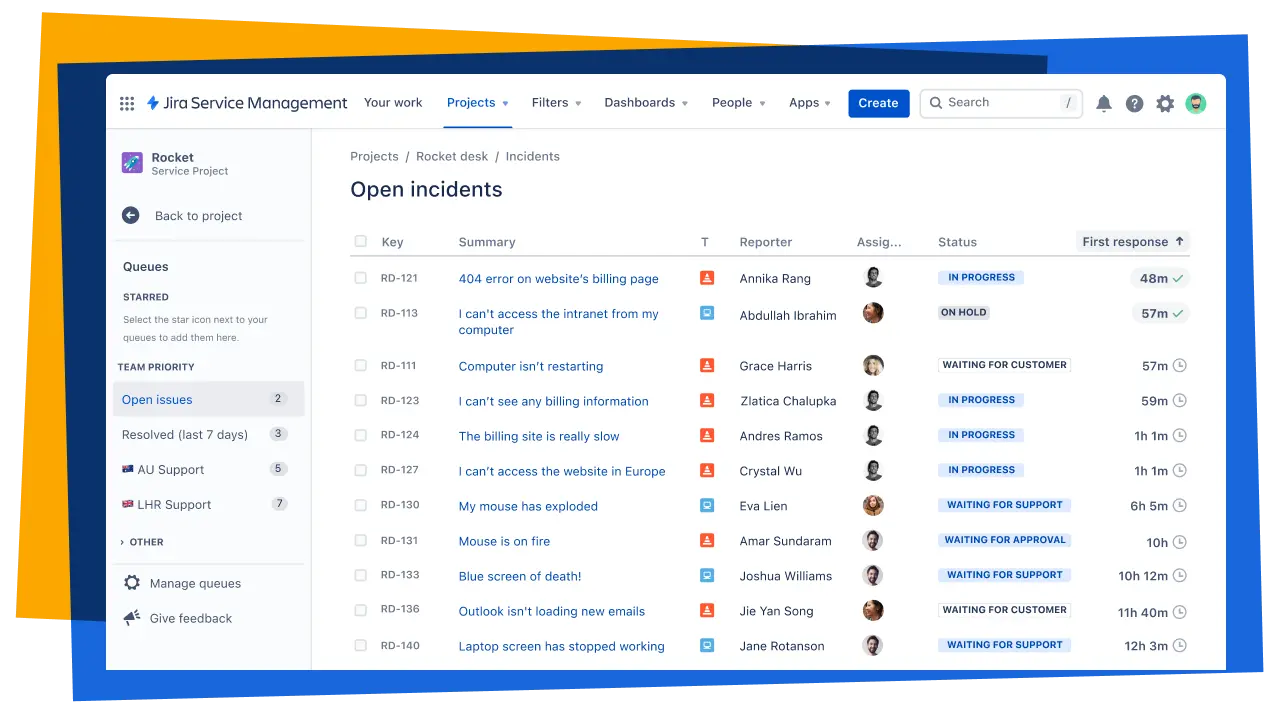Select the AU Support queue
The height and width of the screenshot is (714, 1264).
click(x=170, y=470)
